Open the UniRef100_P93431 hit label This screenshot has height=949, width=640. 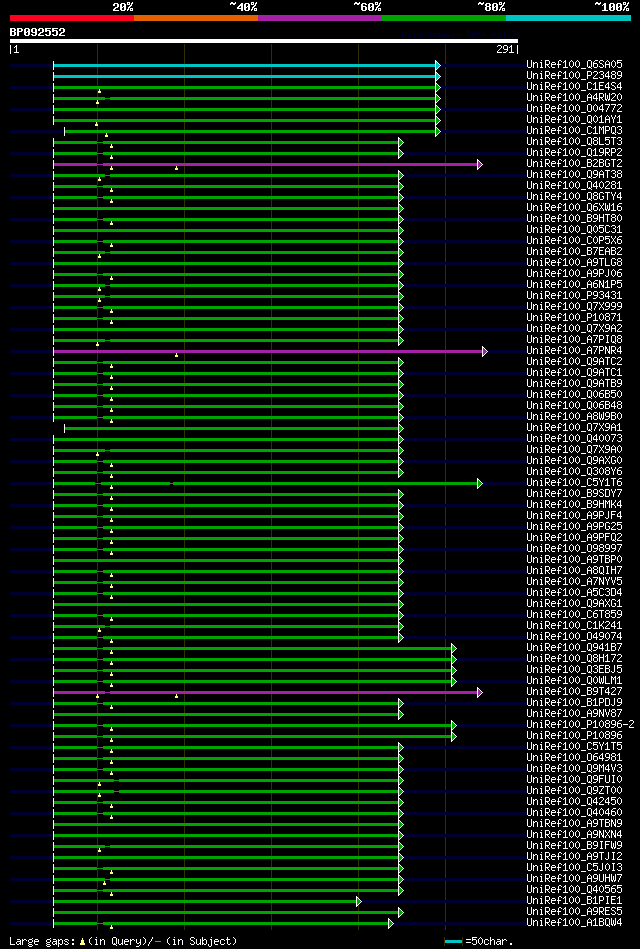574,295
